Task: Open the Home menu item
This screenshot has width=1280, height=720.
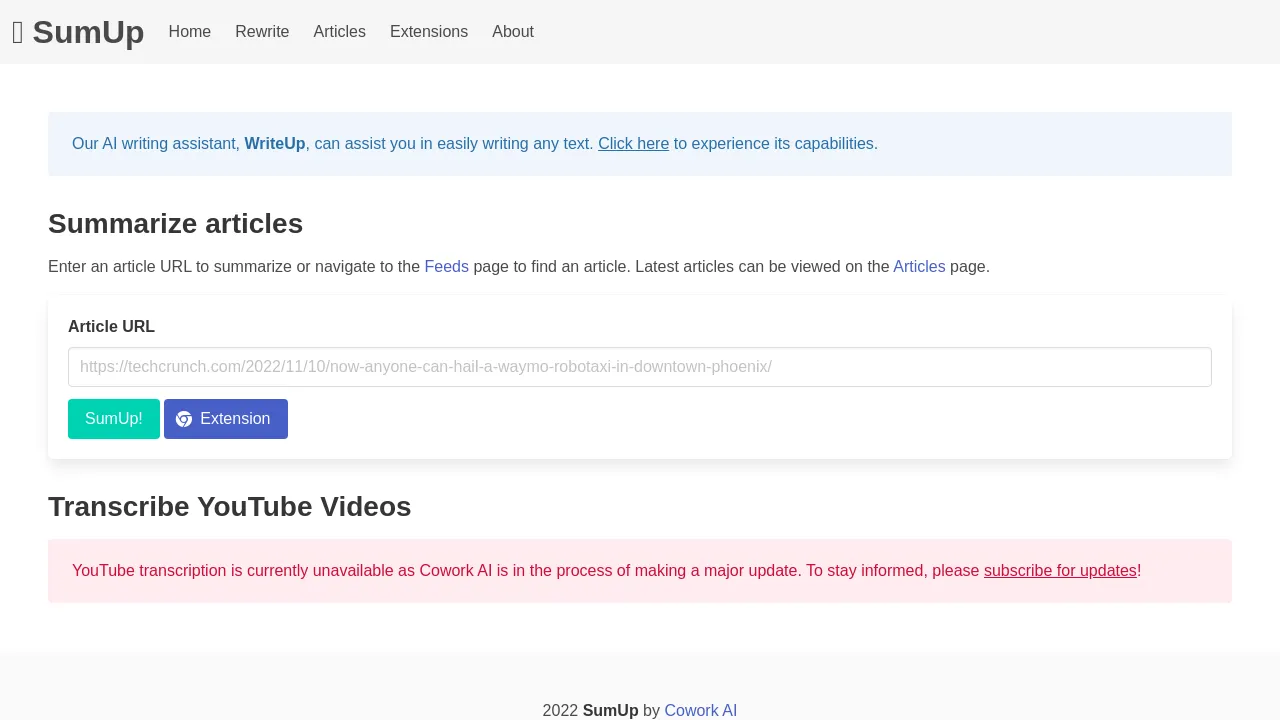Action: coord(190,32)
